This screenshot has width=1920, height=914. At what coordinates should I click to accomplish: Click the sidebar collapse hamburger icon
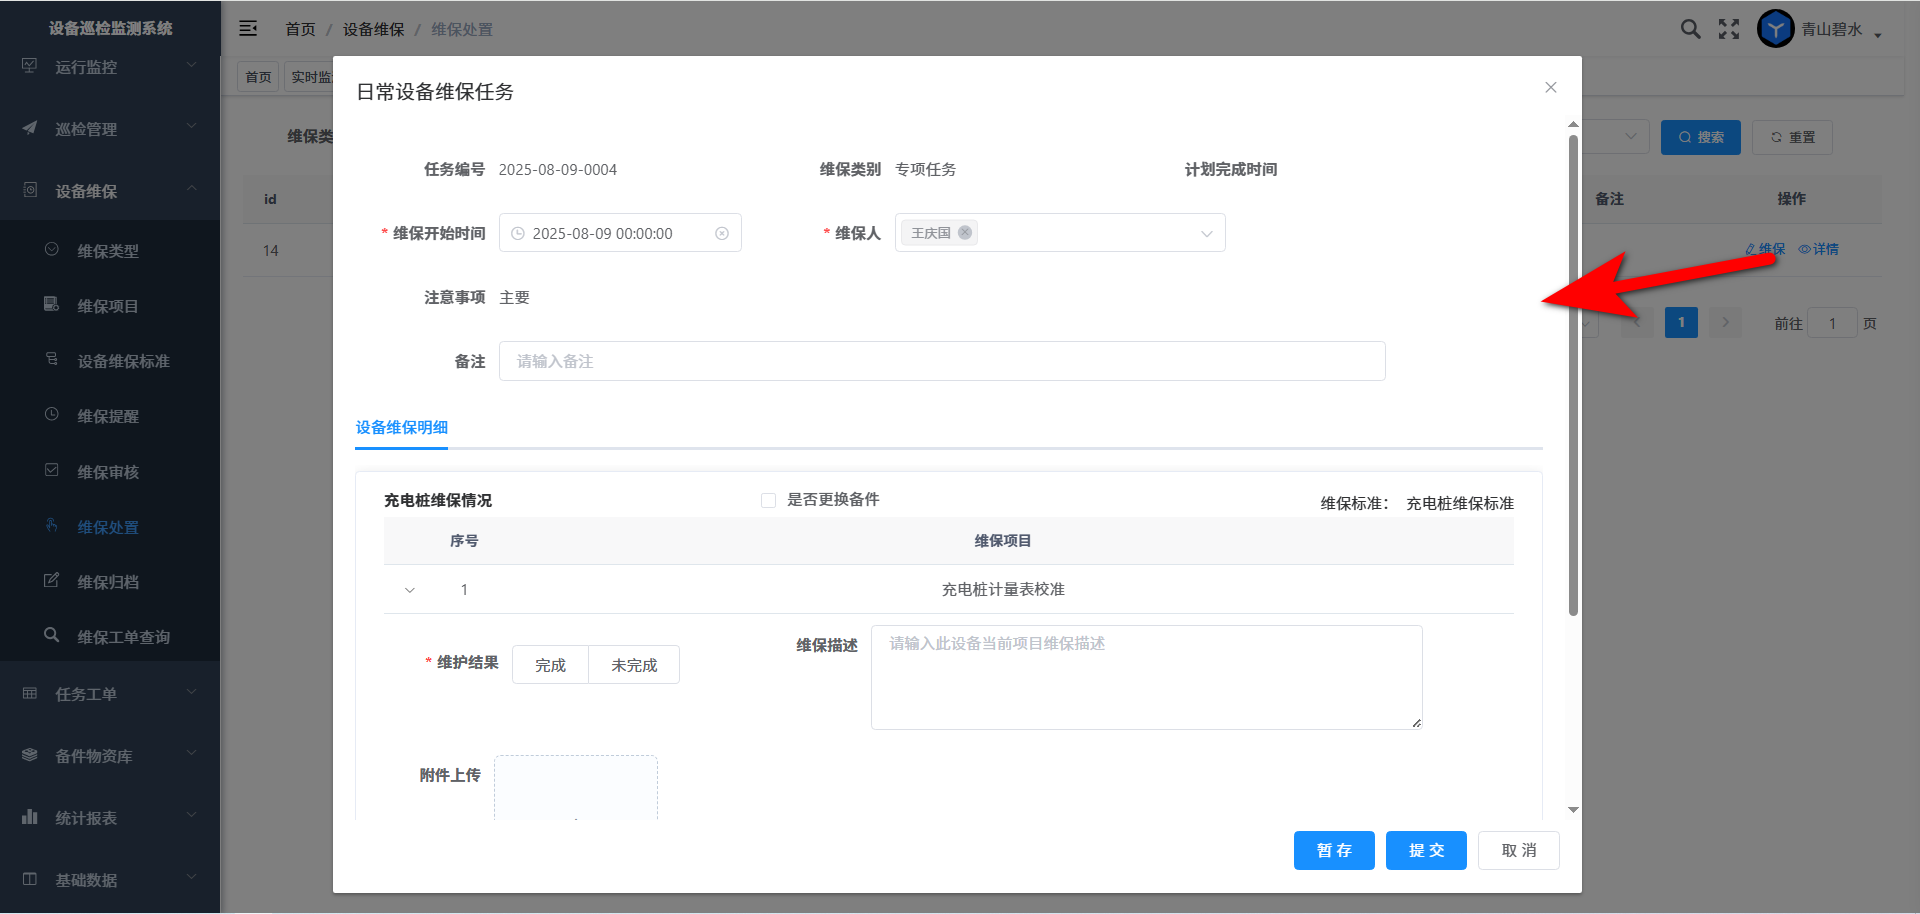(x=248, y=29)
